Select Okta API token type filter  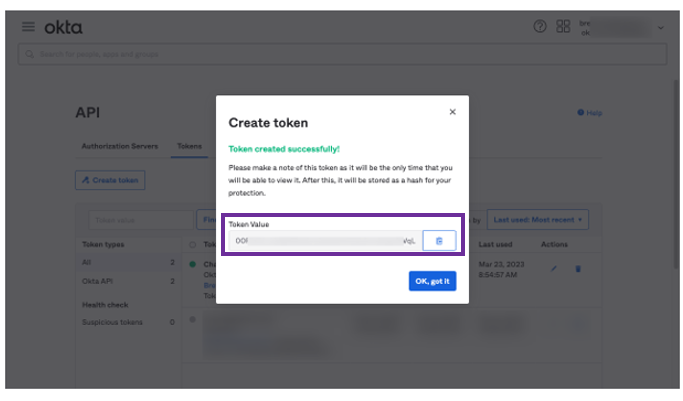click(x=97, y=281)
